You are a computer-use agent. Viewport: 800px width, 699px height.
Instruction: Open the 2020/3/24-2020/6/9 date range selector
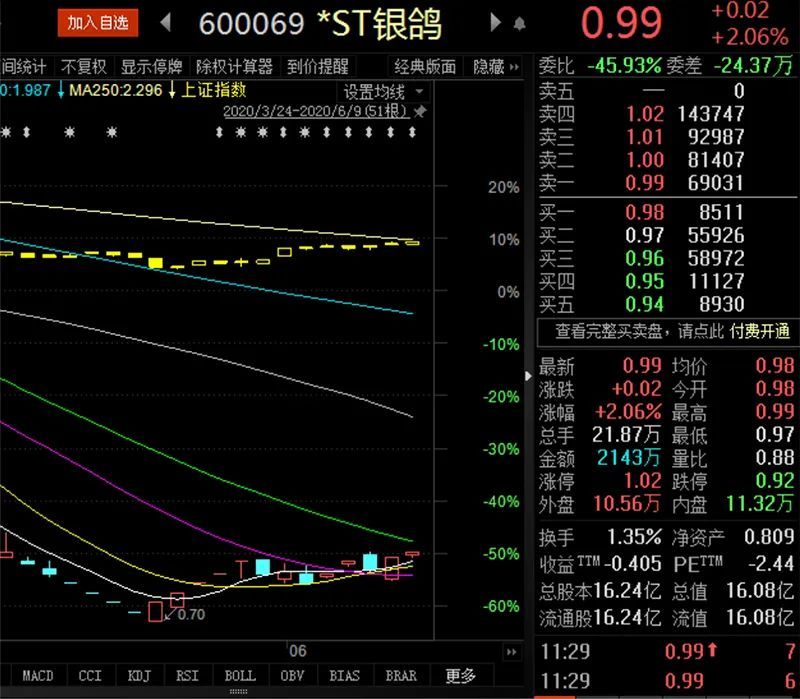coord(317,112)
